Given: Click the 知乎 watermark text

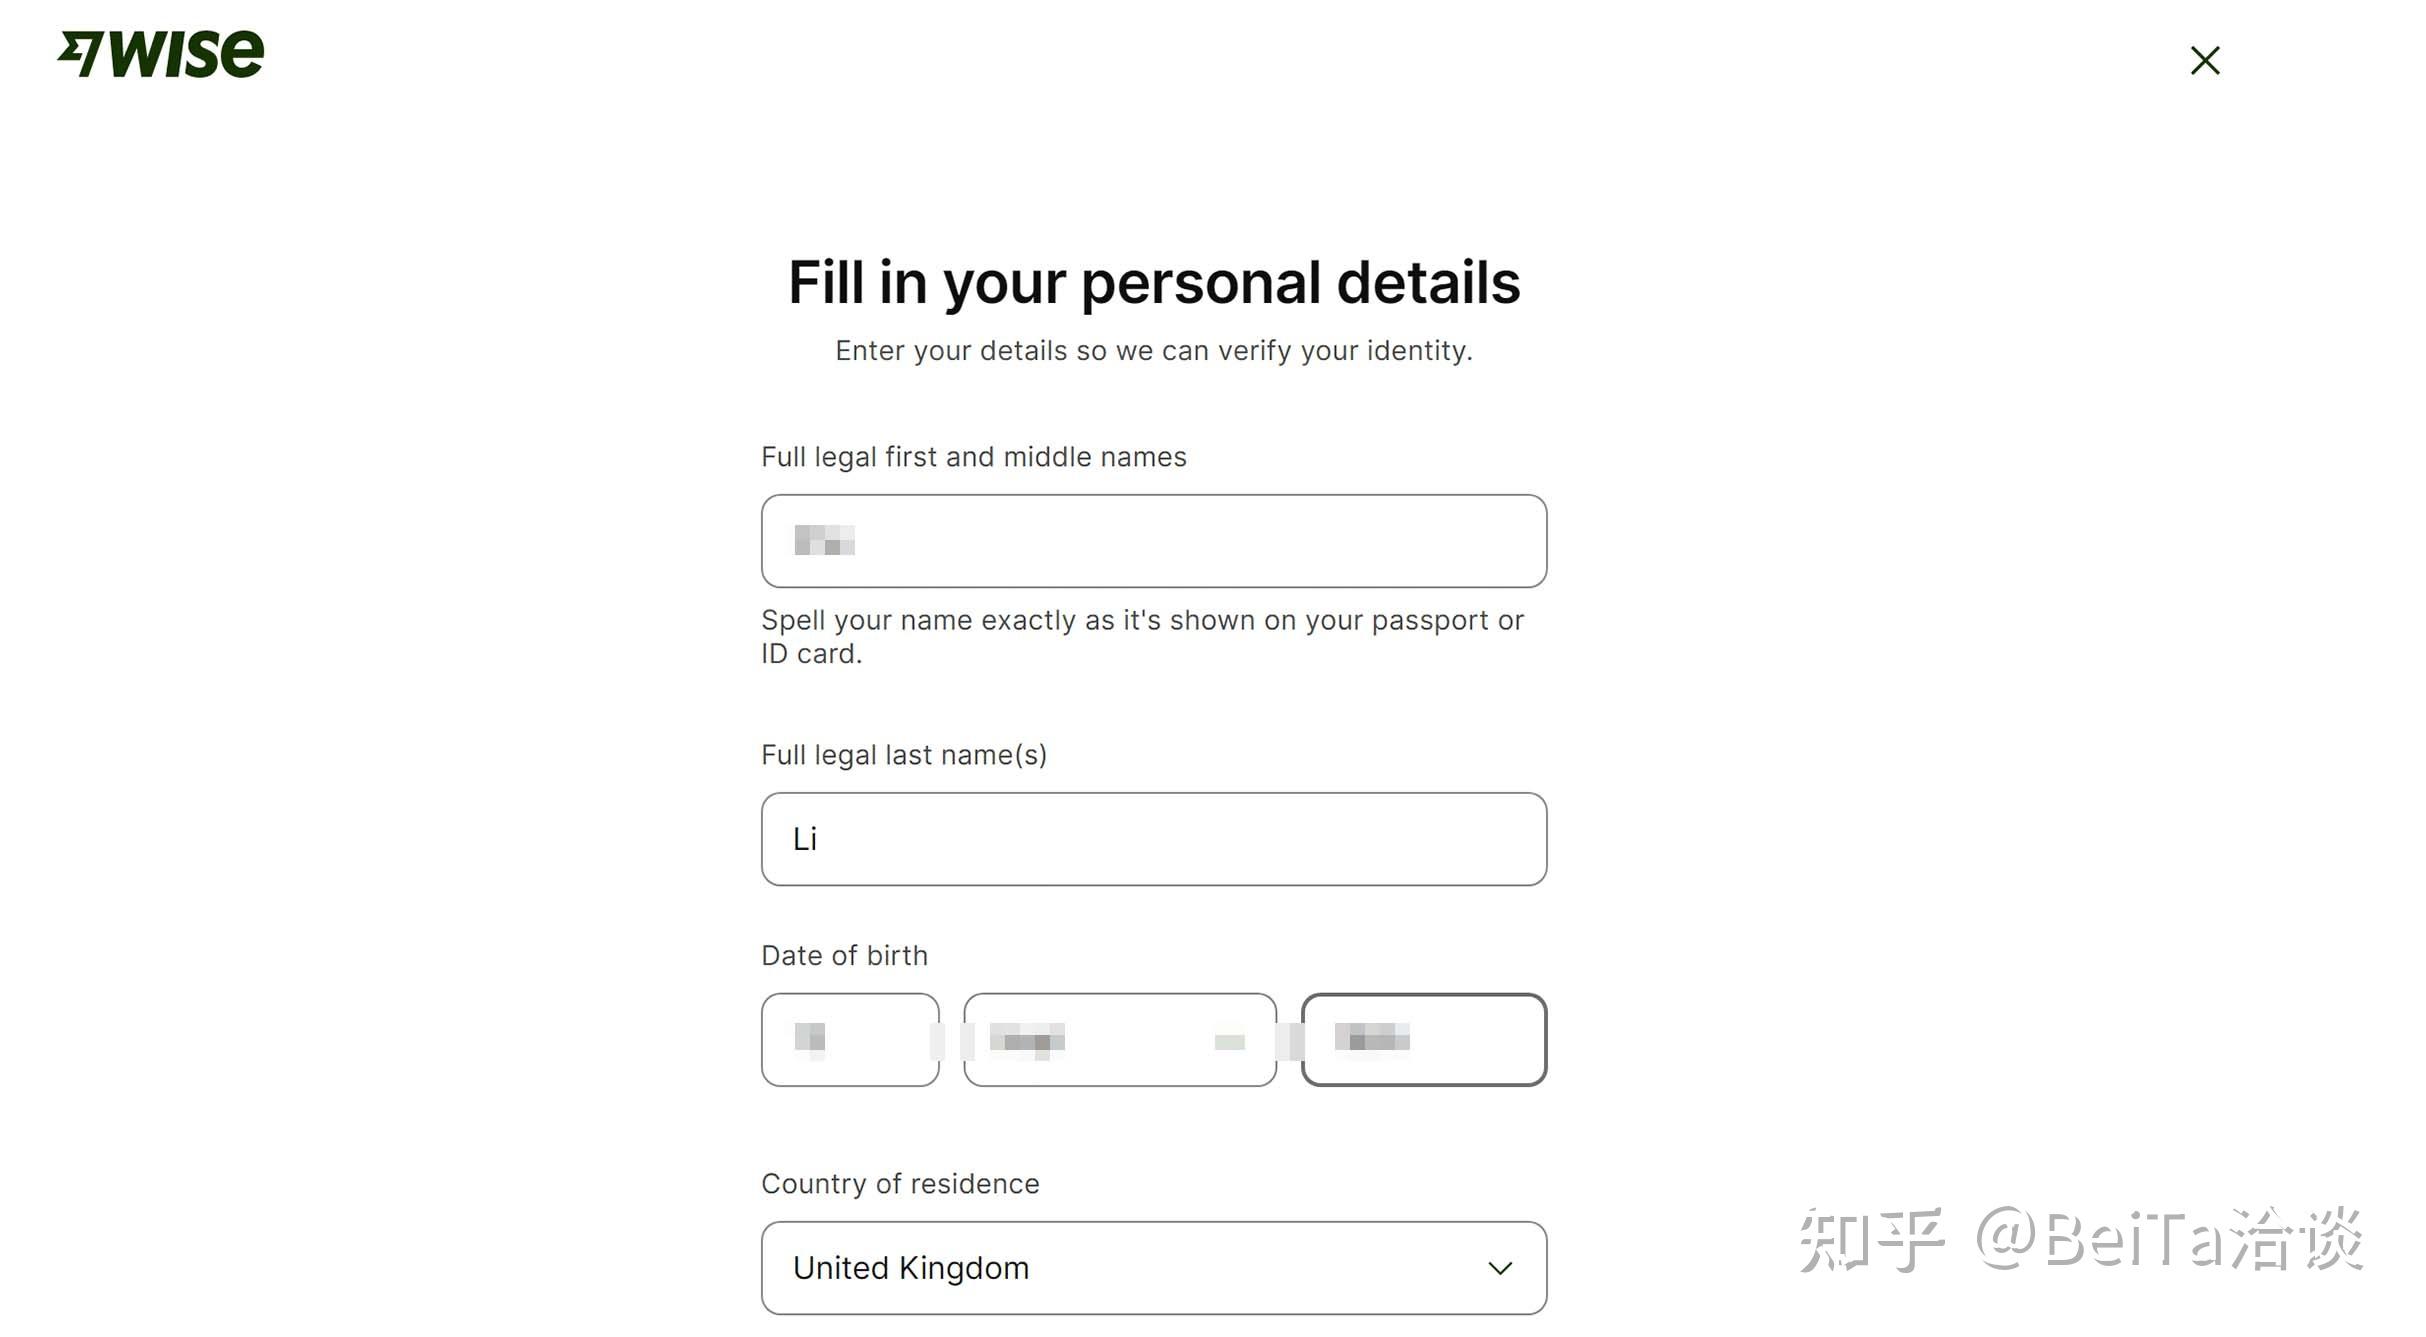Looking at the screenshot, I should coord(1871,1240).
